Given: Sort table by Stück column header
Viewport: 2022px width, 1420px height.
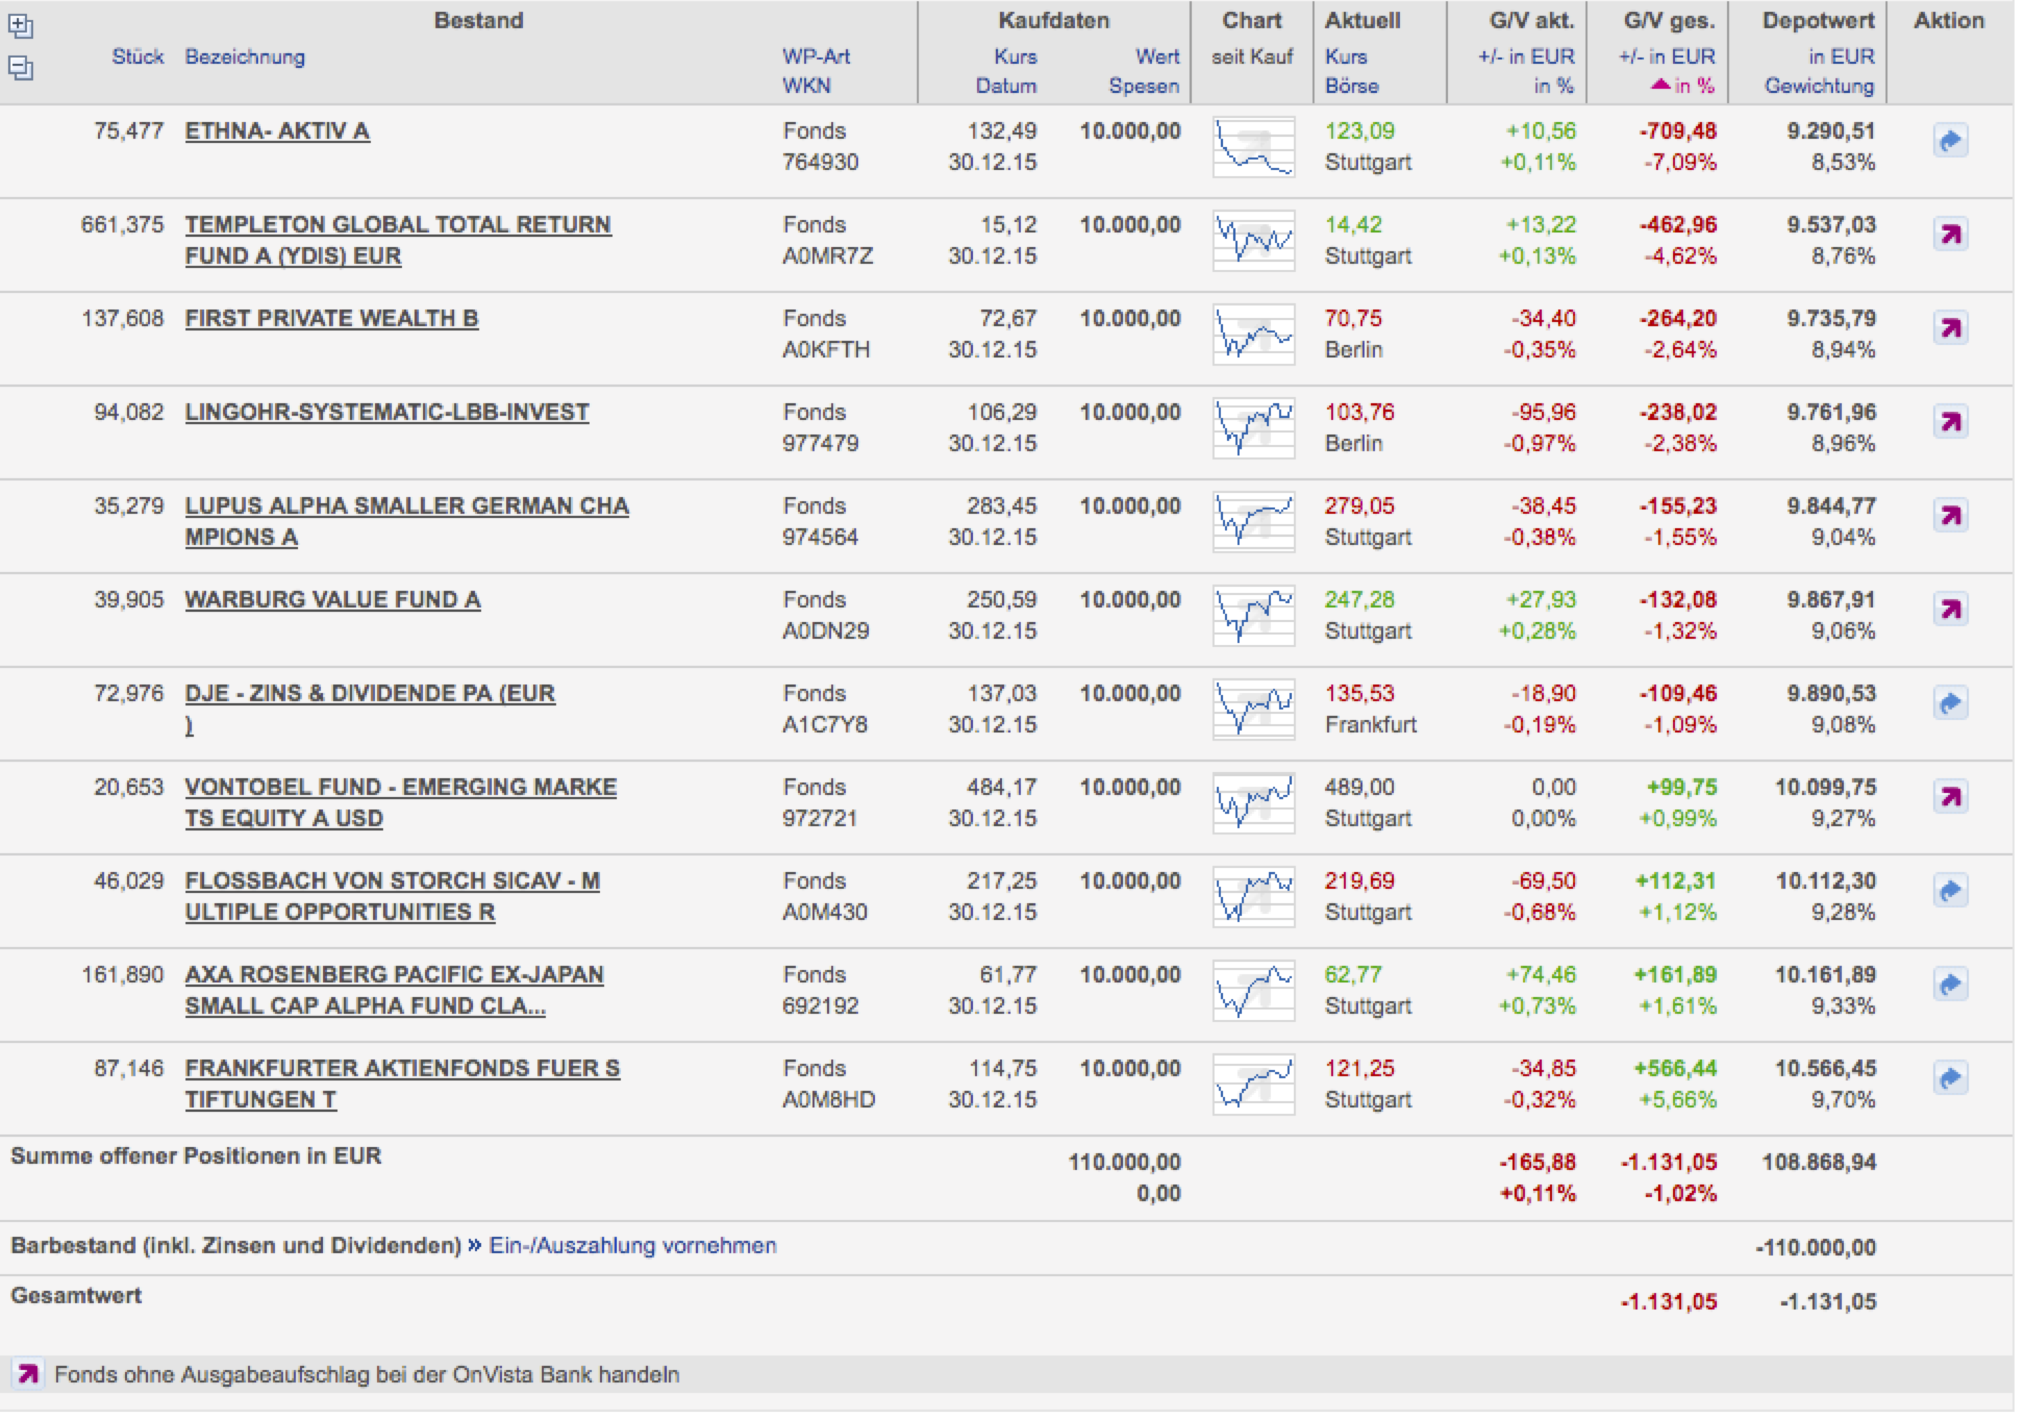Looking at the screenshot, I should coord(137,57).
